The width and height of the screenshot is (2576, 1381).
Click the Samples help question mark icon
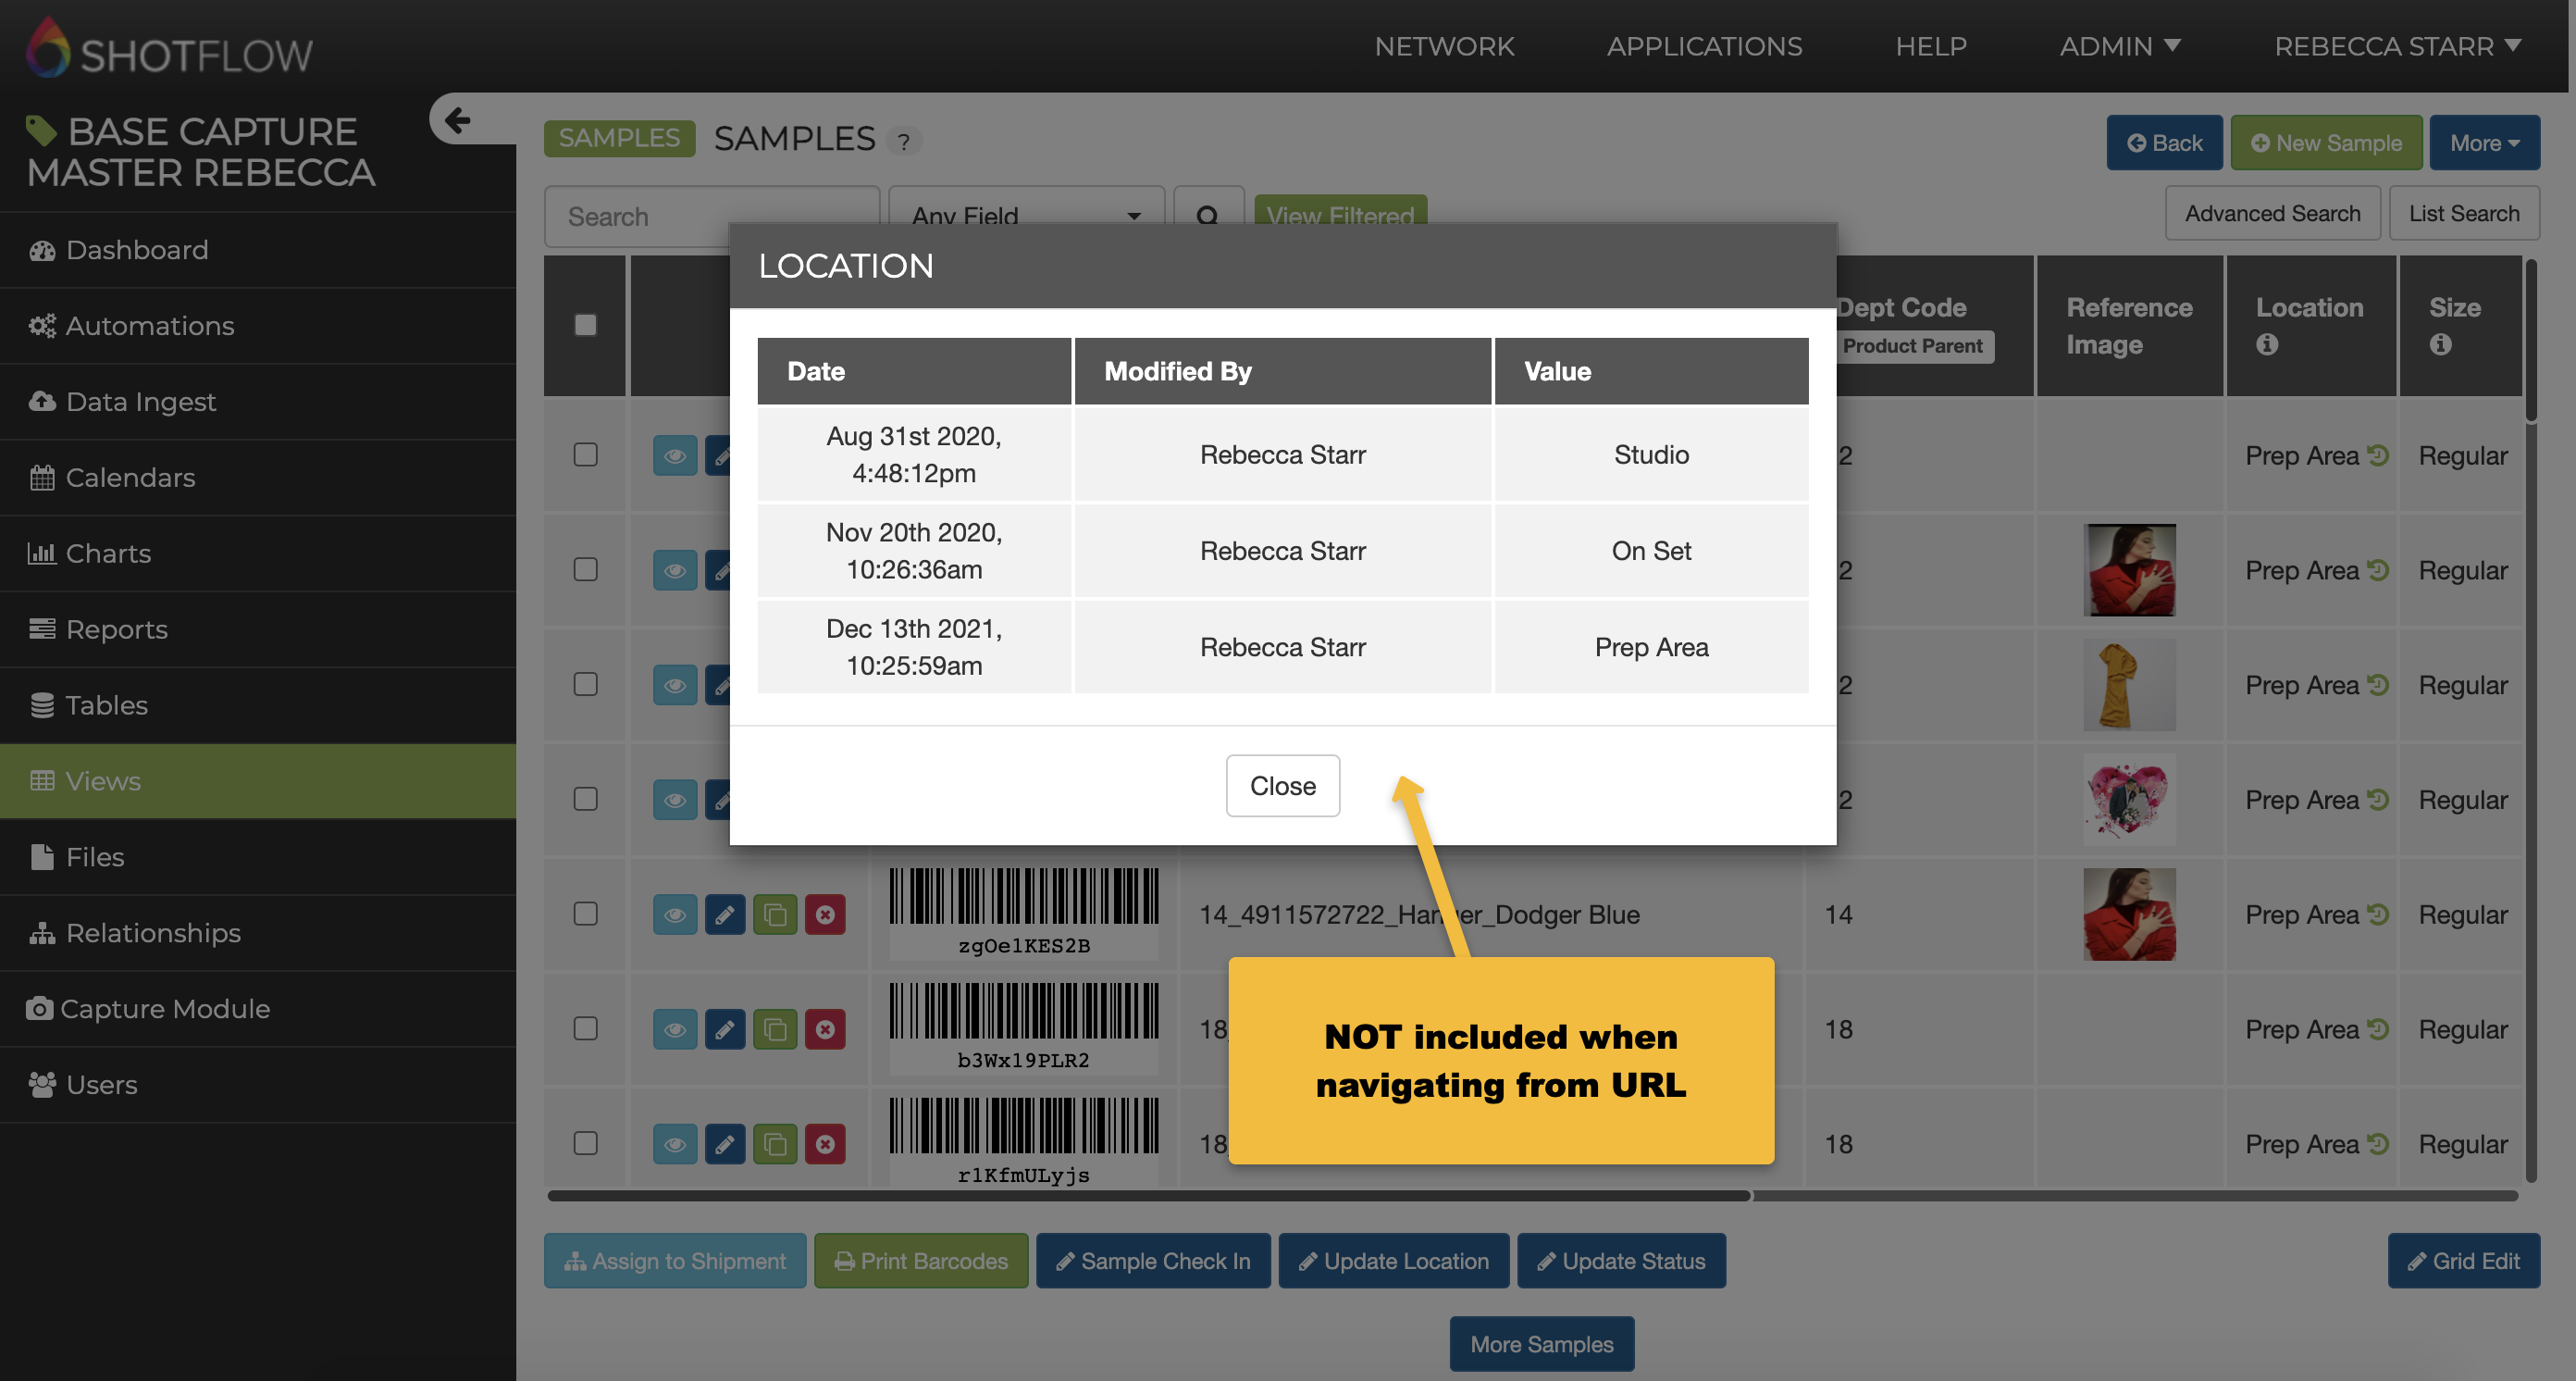coord(903,141)
